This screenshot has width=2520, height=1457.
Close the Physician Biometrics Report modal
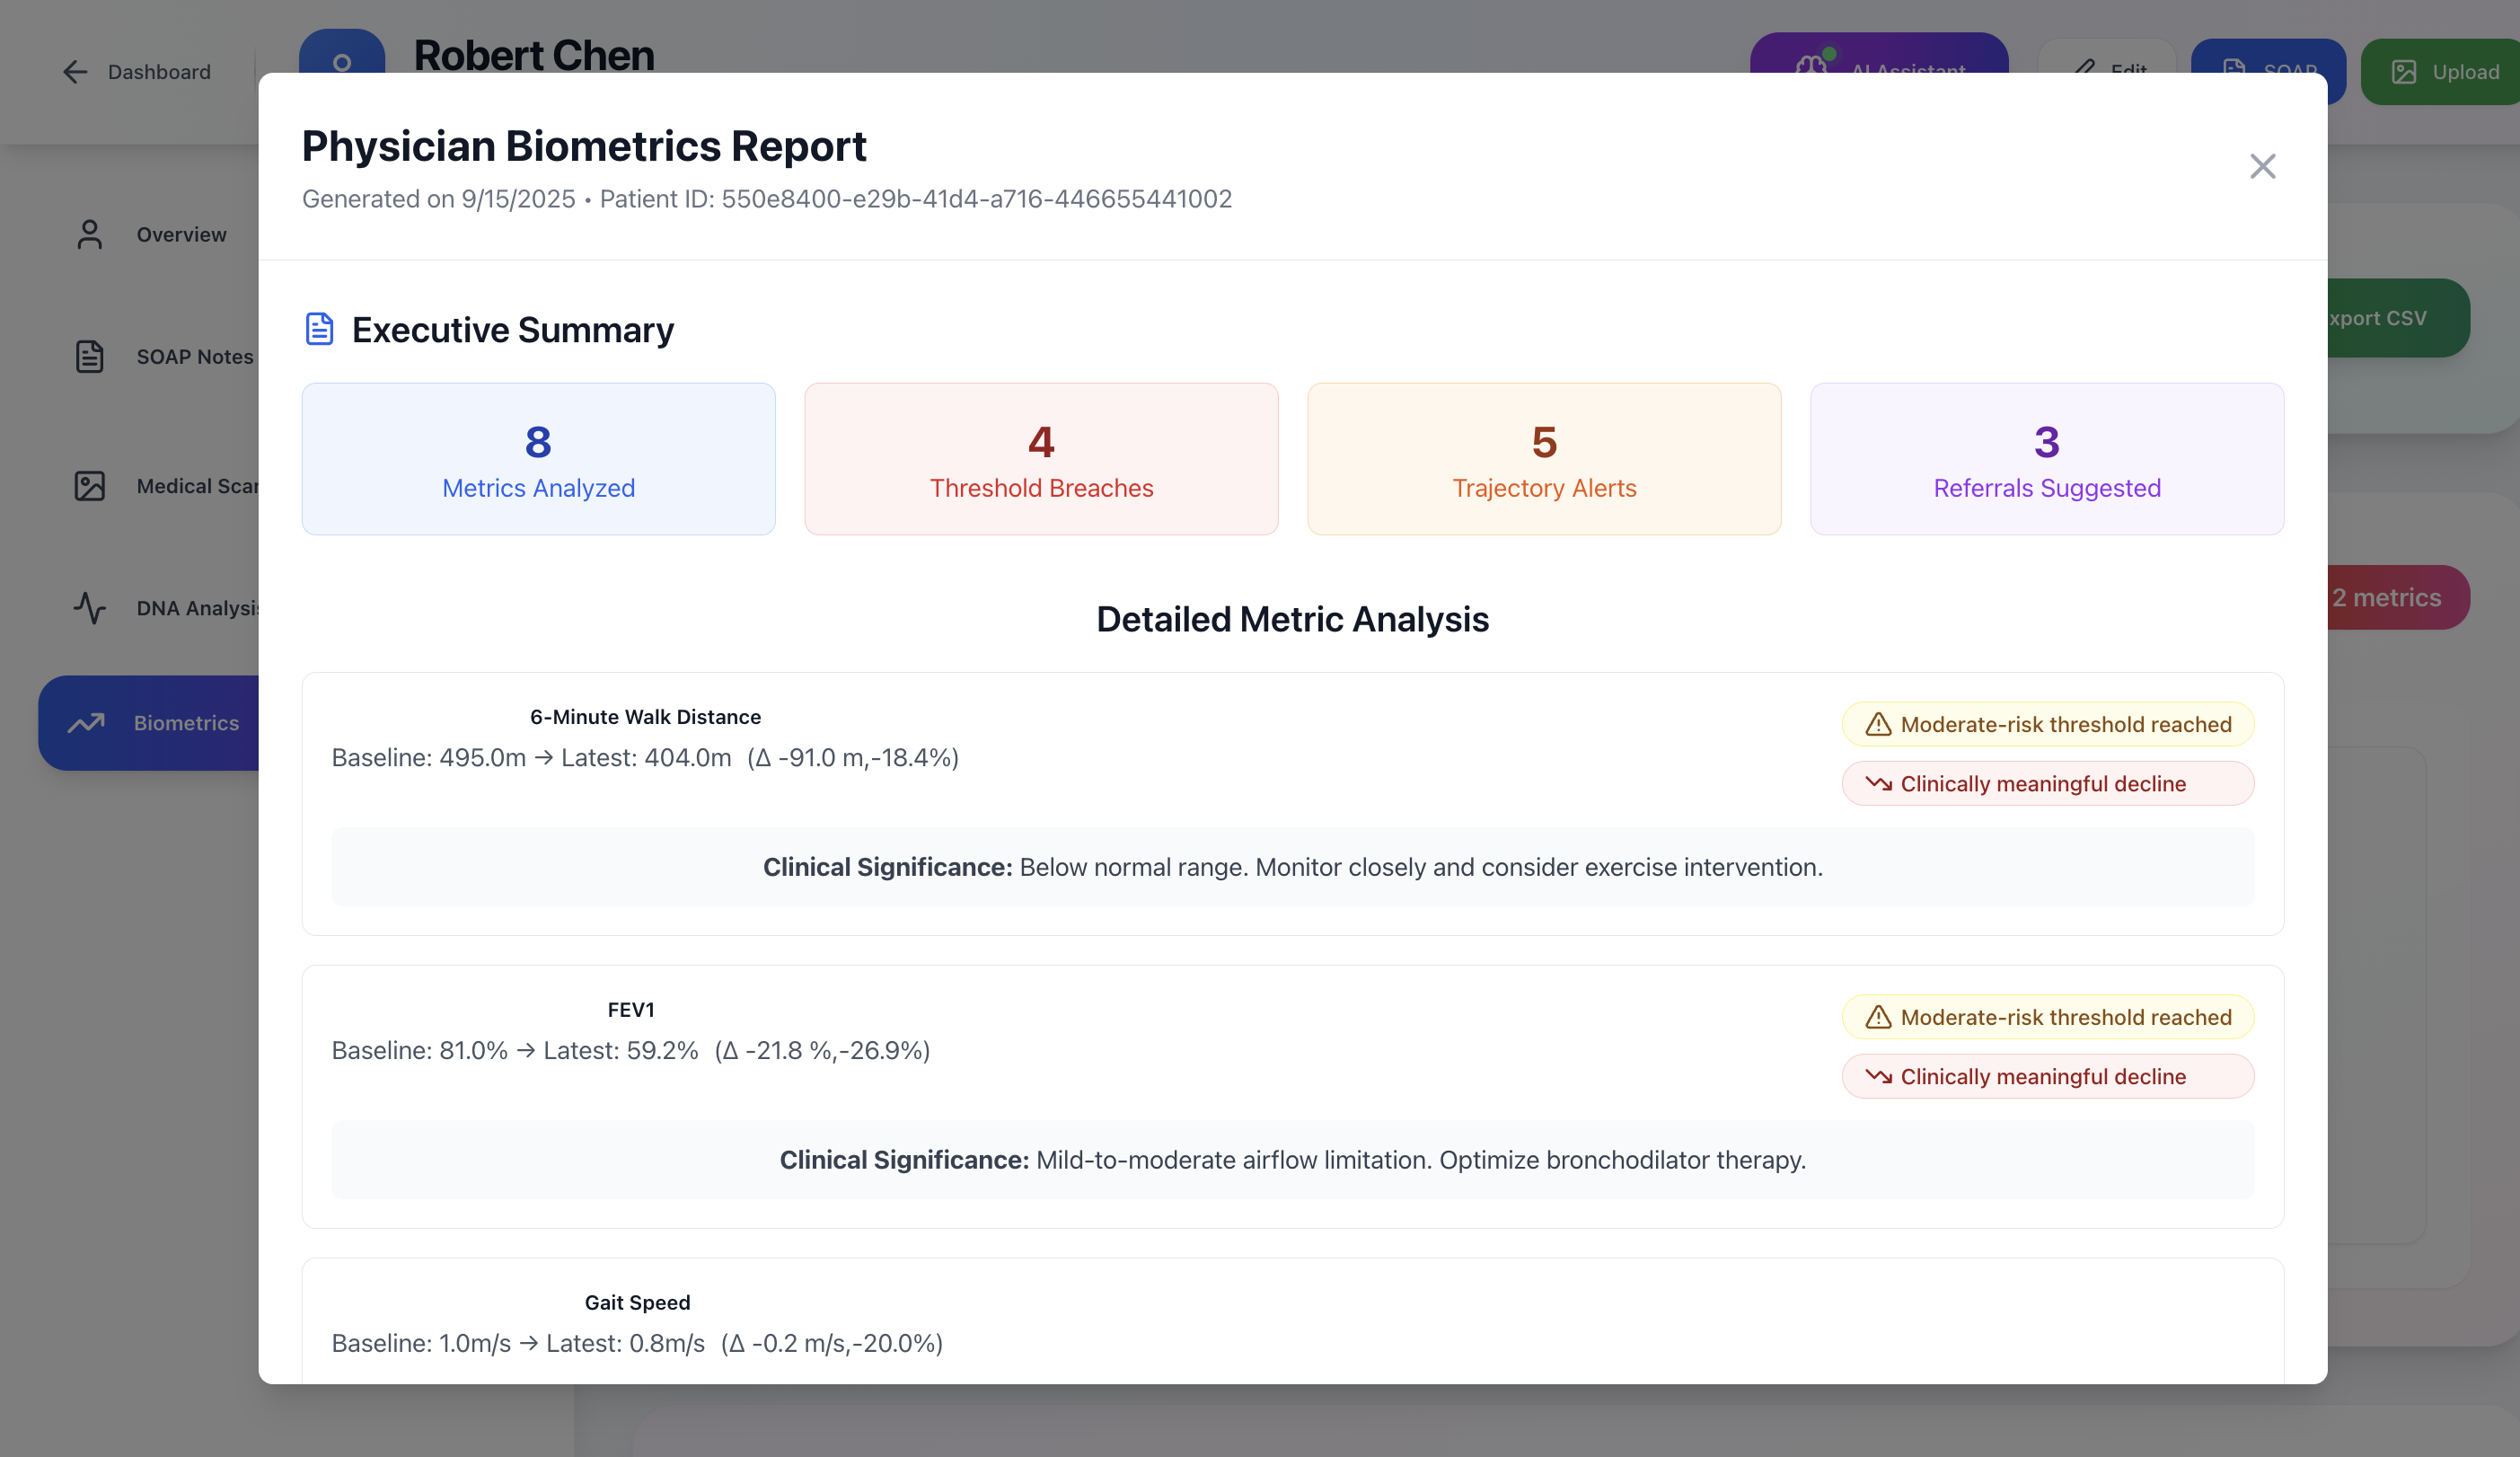tap(2262, 166)
